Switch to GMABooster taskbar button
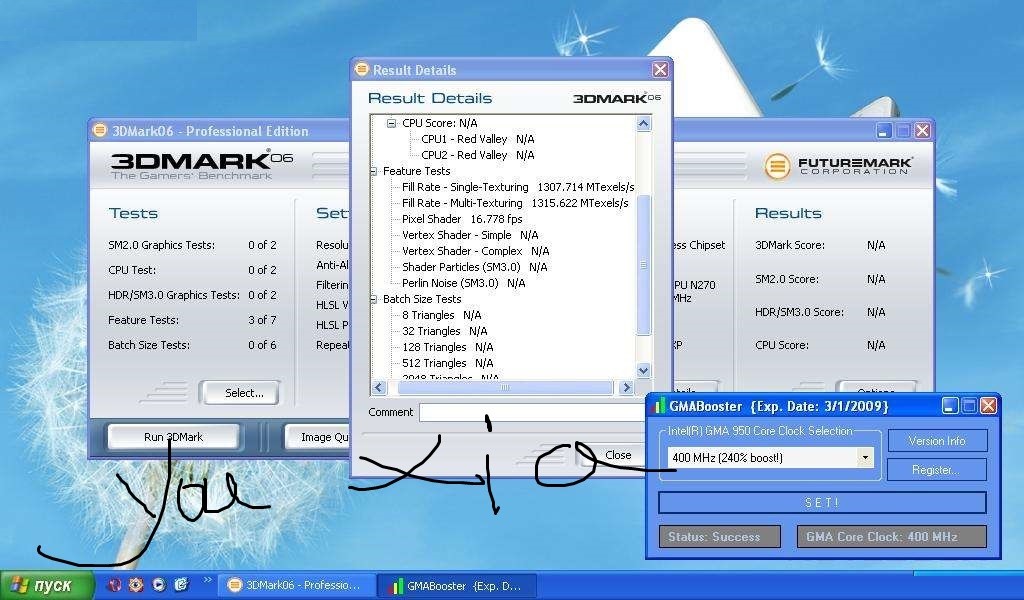The width and height of the screenshot is (1024, 600). [x=458, y=586]
